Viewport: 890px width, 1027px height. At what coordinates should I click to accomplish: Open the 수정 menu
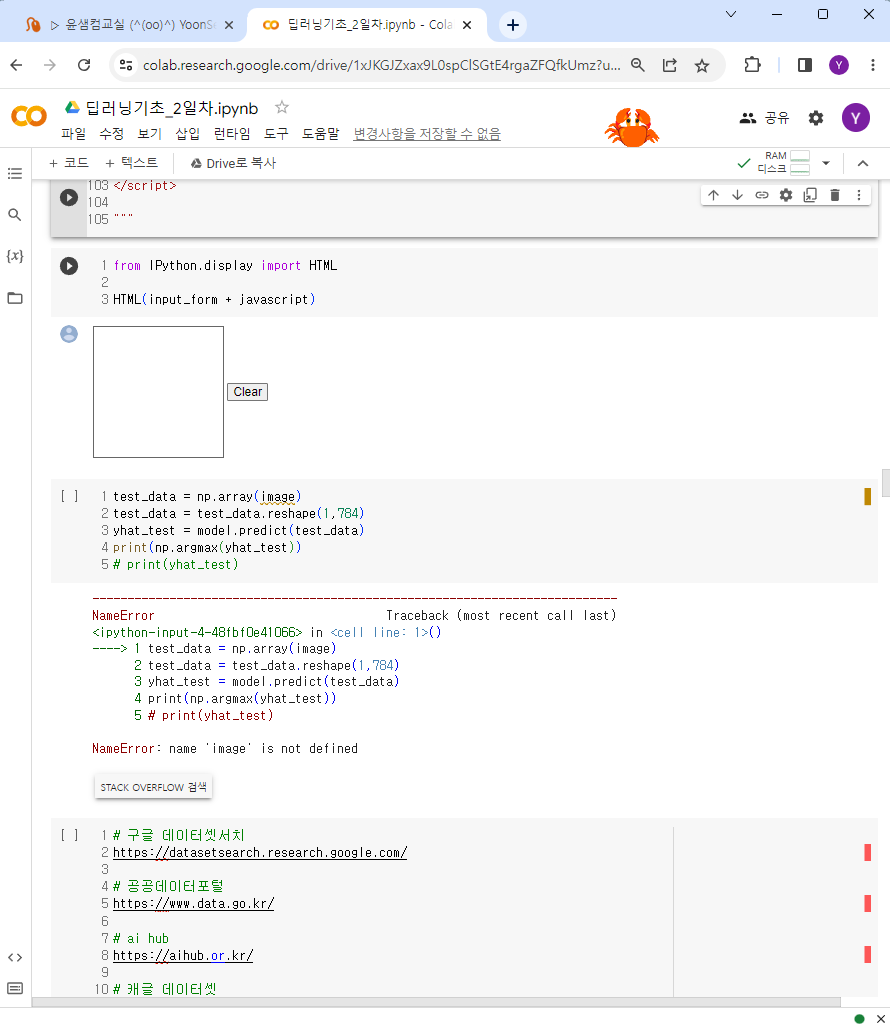(111, 134)
